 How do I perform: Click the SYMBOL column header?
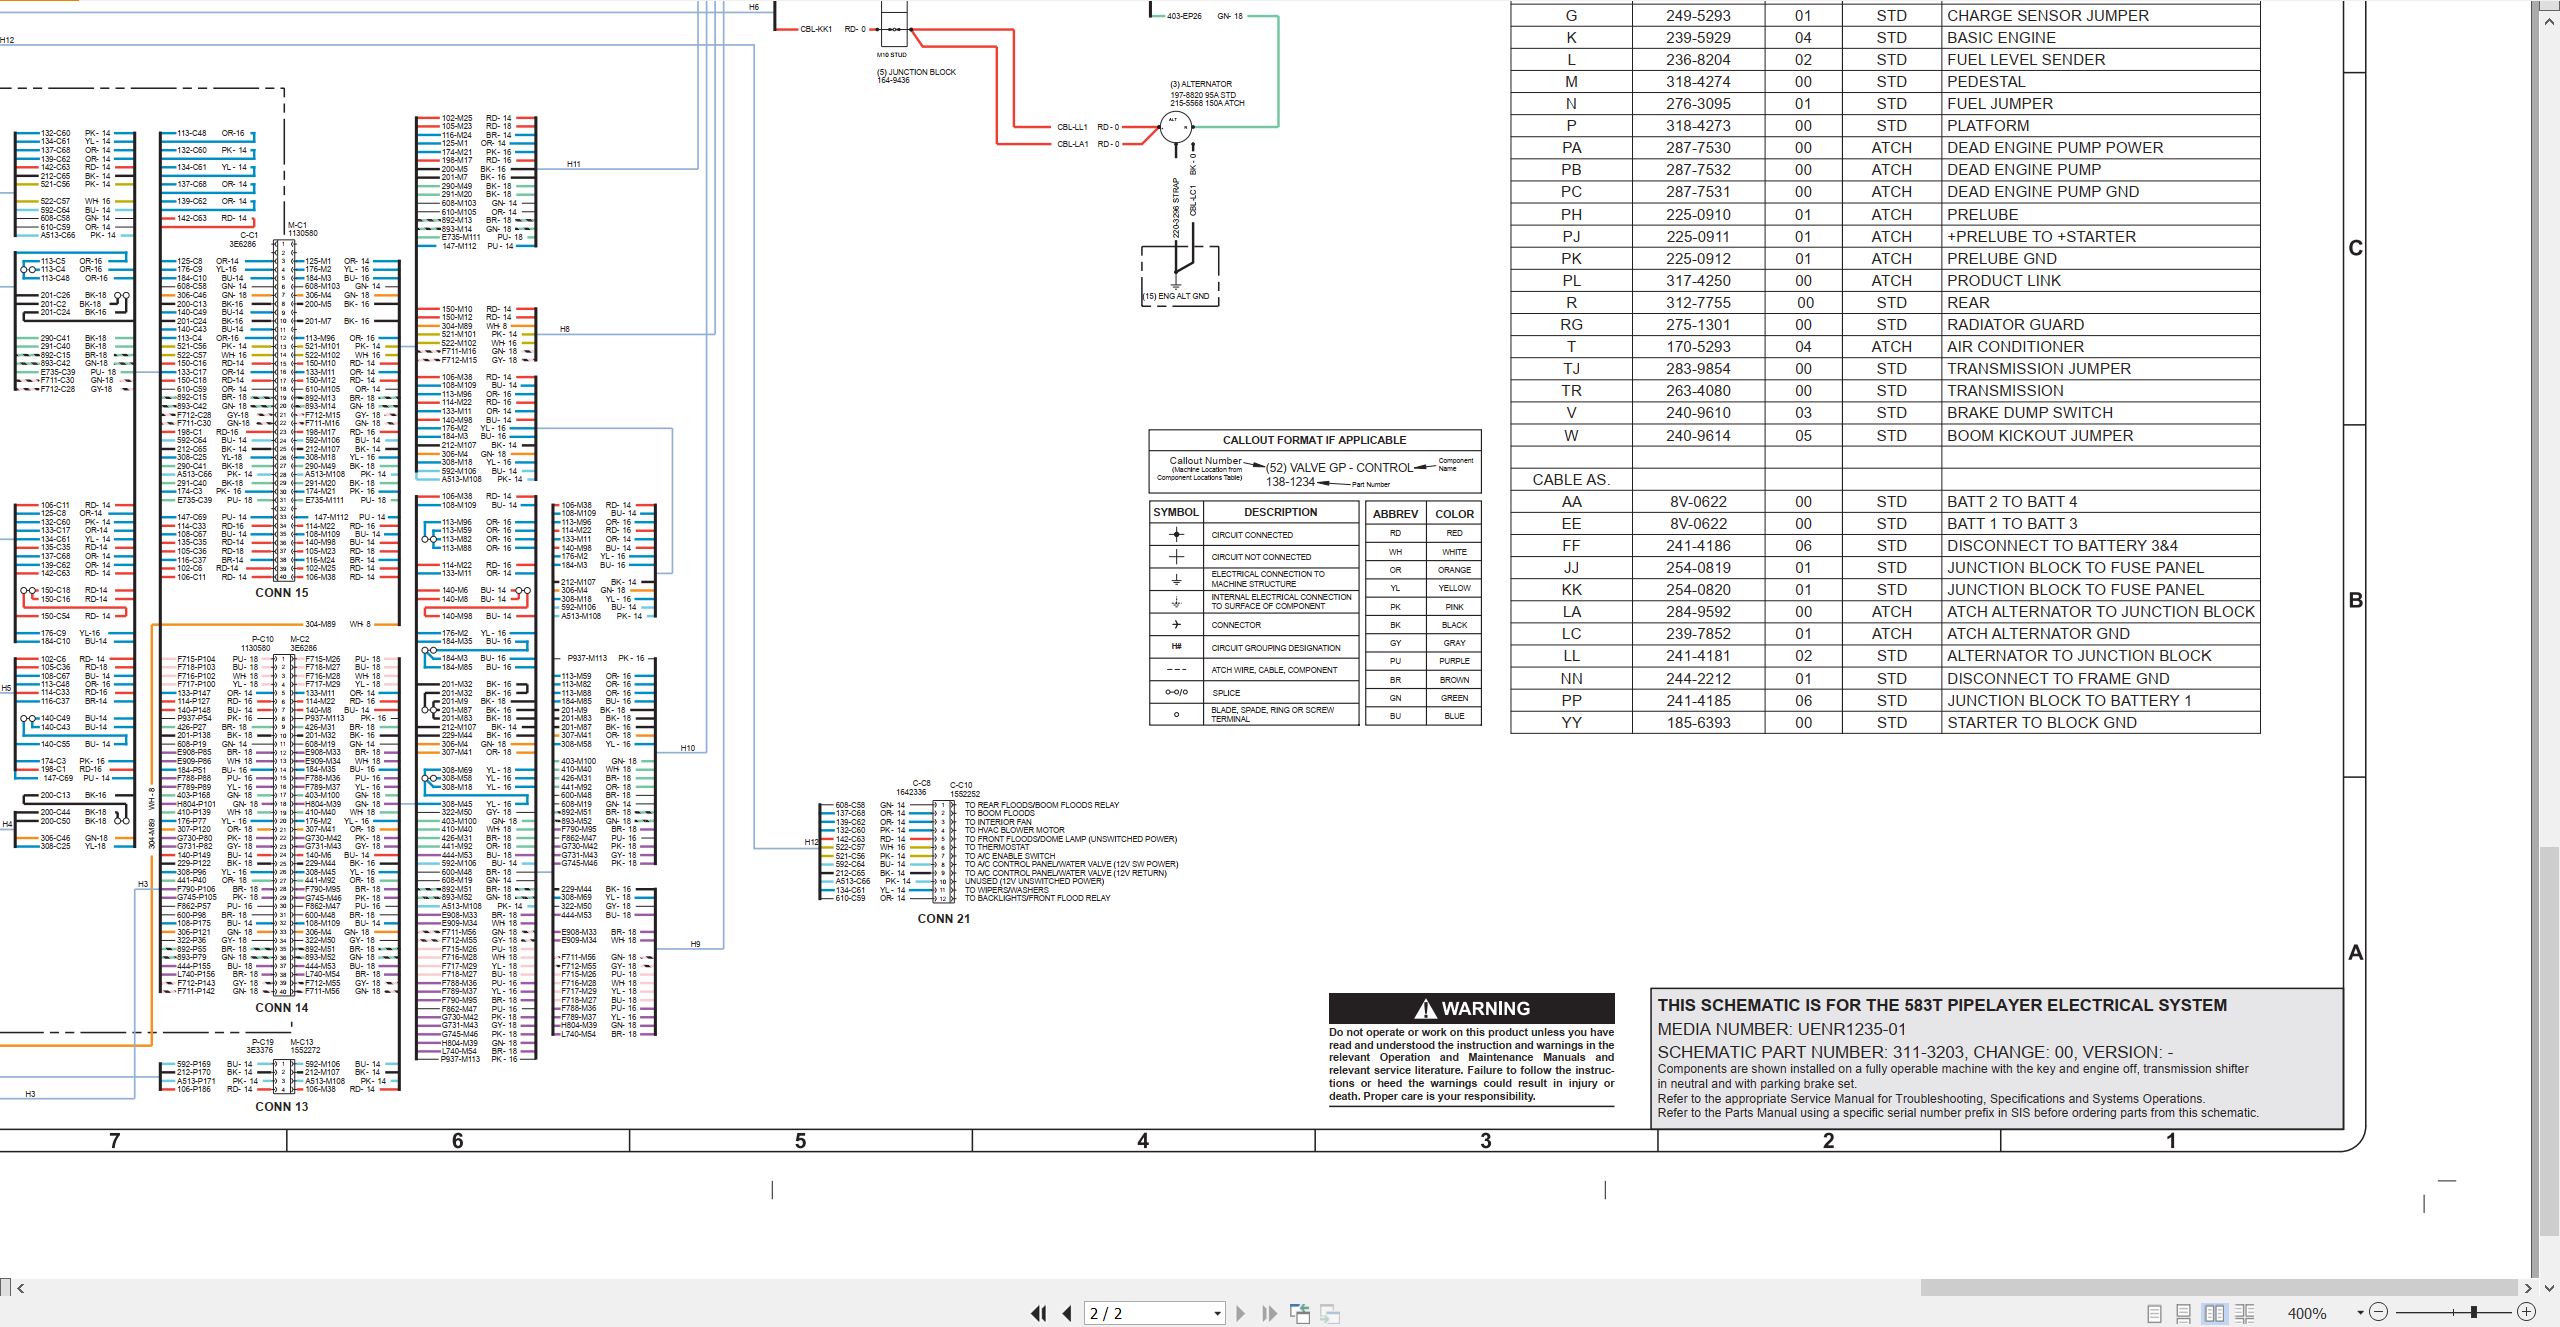tap(1175, 512)
